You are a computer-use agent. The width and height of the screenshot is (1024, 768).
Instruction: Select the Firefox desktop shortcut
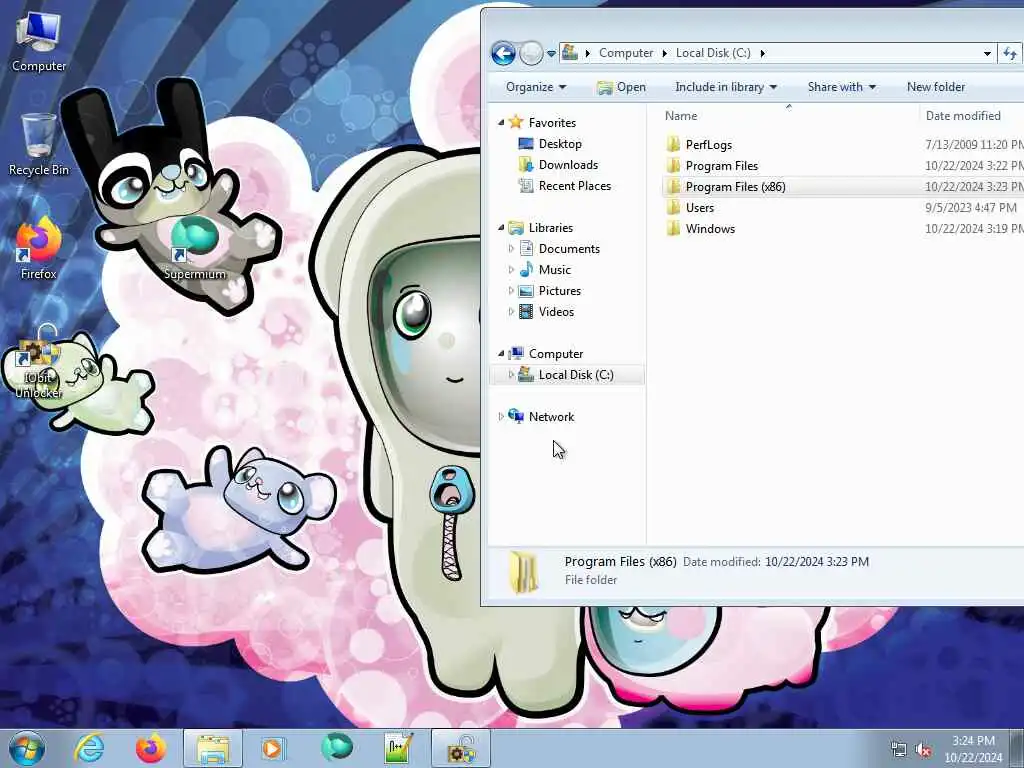click(39, 249)
